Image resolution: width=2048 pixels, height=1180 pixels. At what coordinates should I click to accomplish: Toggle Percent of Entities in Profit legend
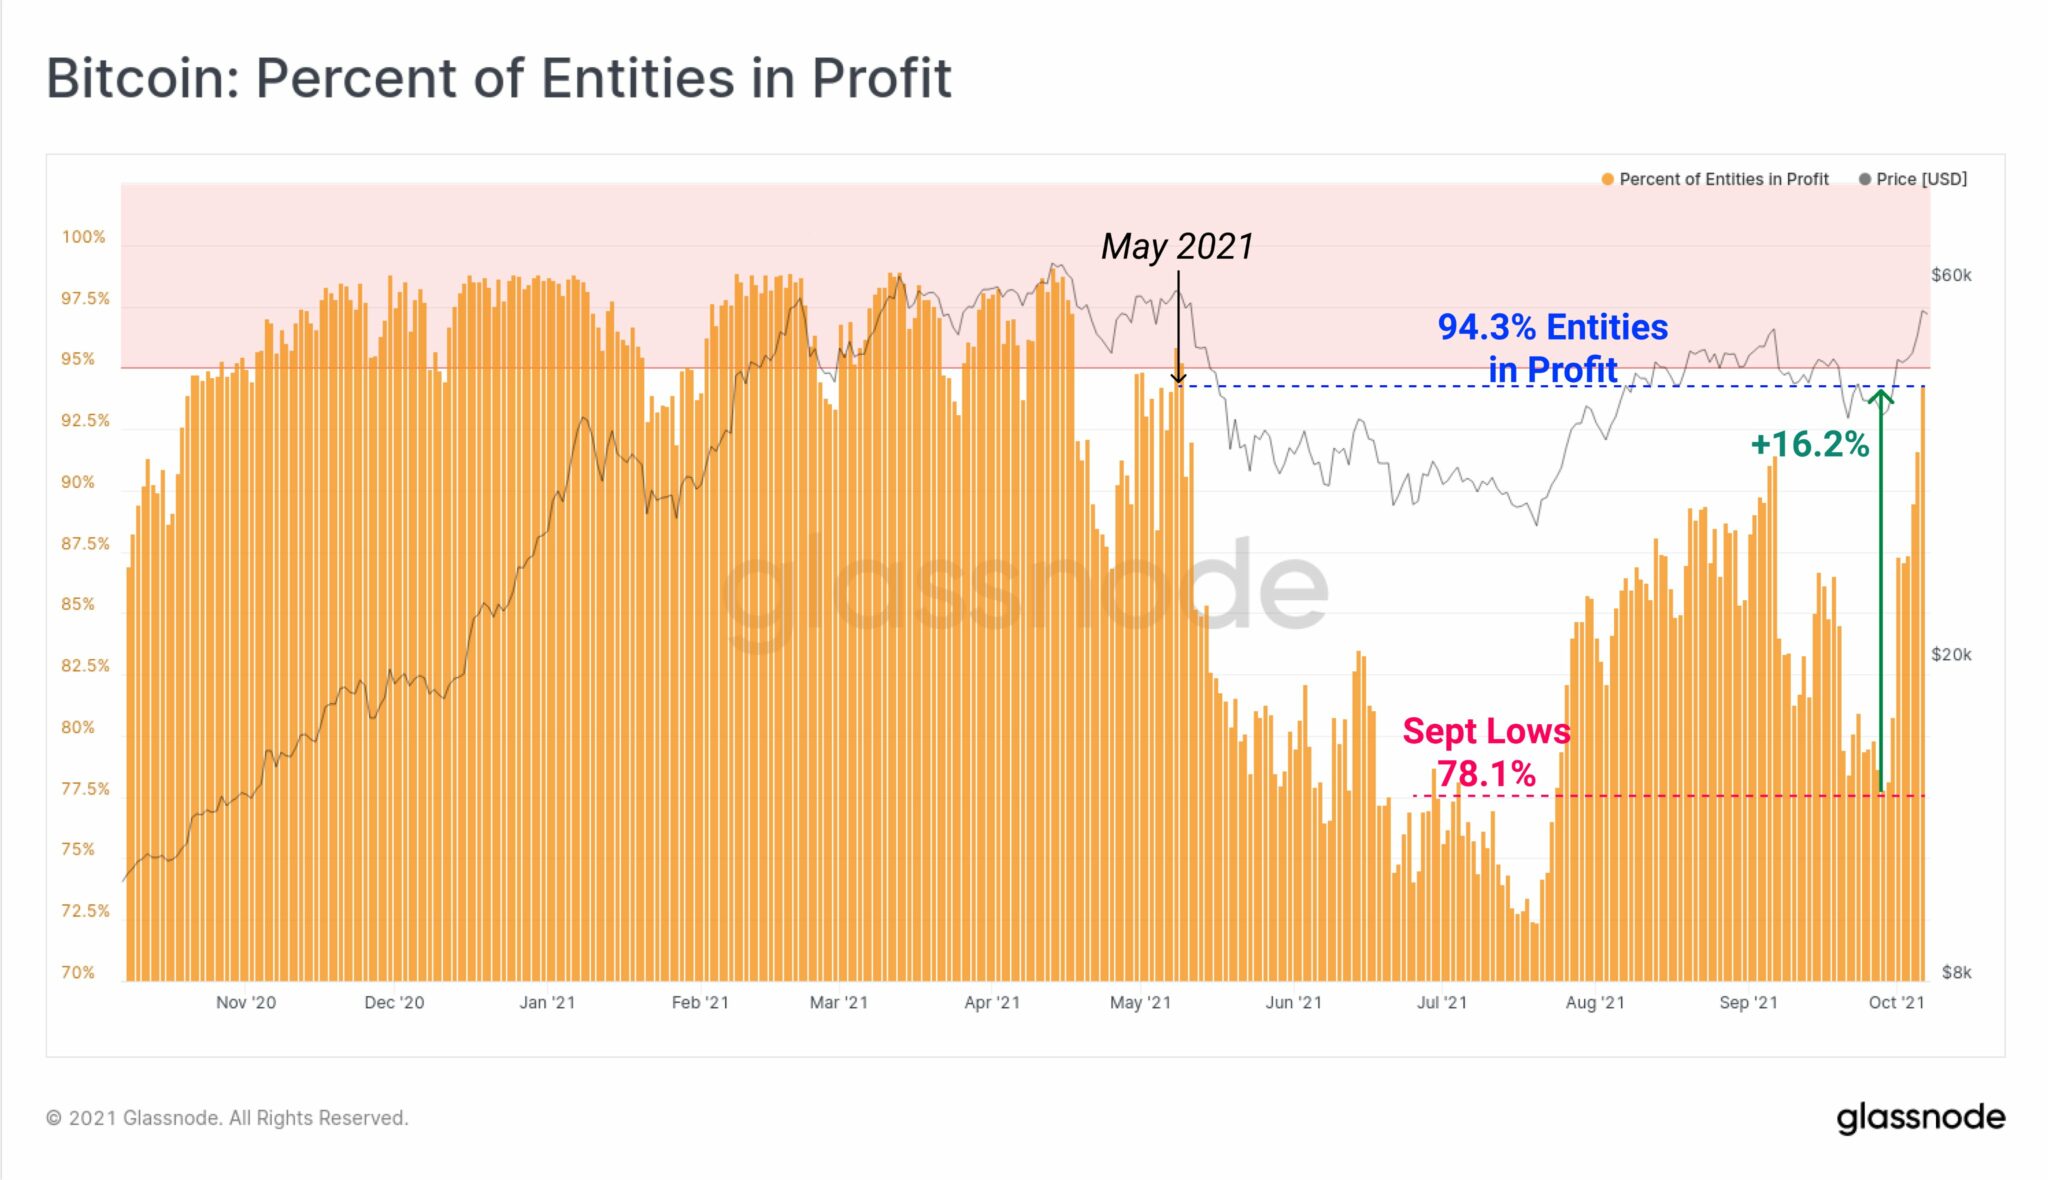tap(1715, 179)
